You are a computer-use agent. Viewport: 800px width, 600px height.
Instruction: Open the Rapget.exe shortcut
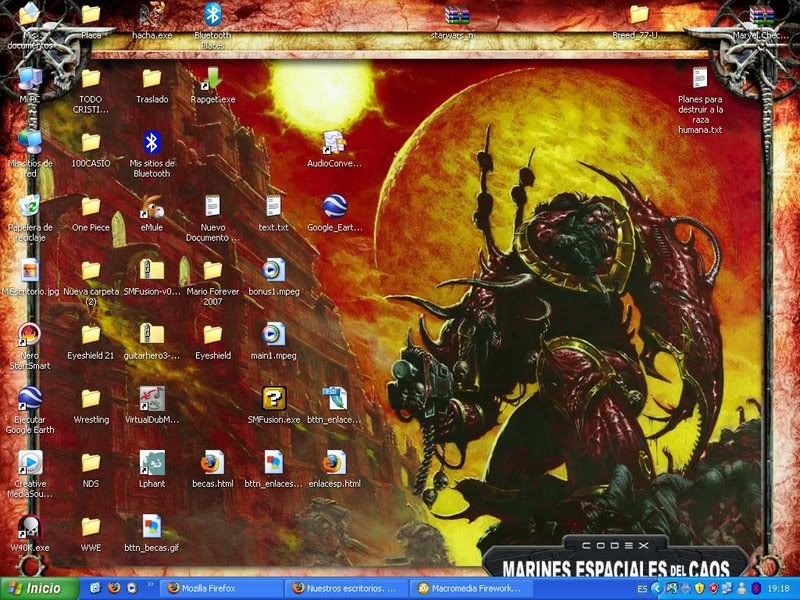click(212, 79)
